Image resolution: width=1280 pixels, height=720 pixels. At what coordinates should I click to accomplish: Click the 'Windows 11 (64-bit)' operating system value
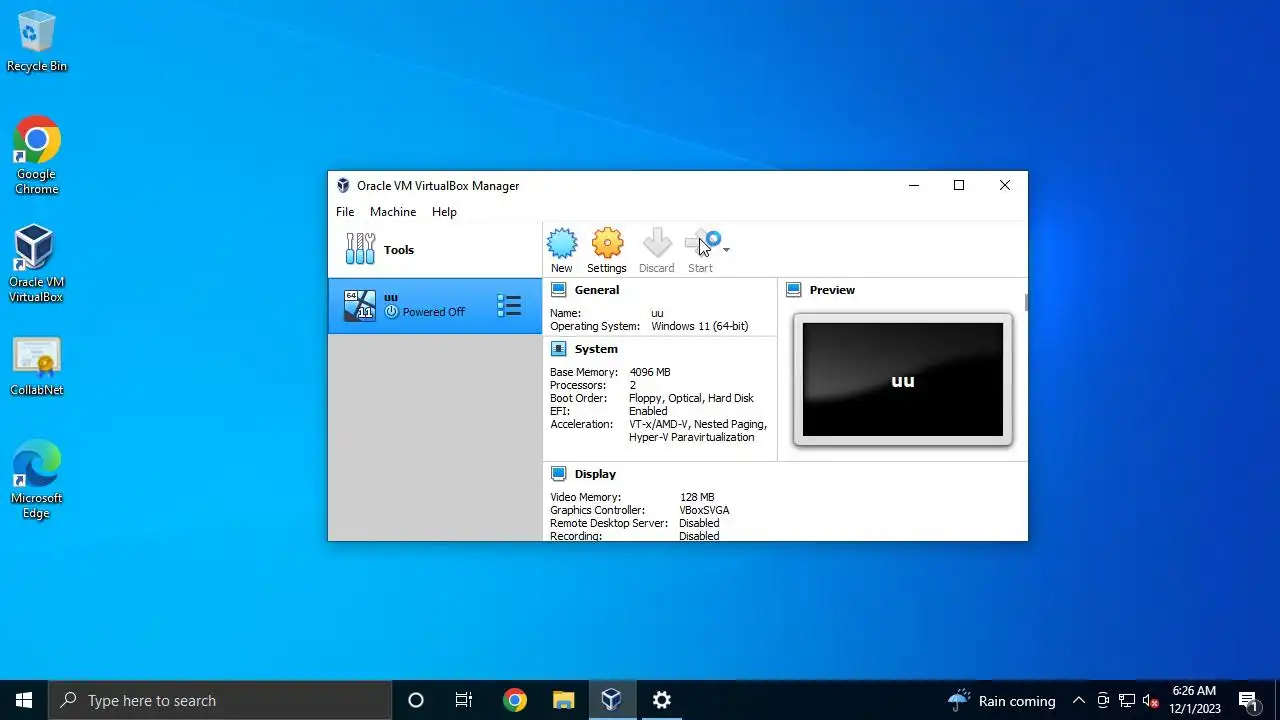point(699,326)
